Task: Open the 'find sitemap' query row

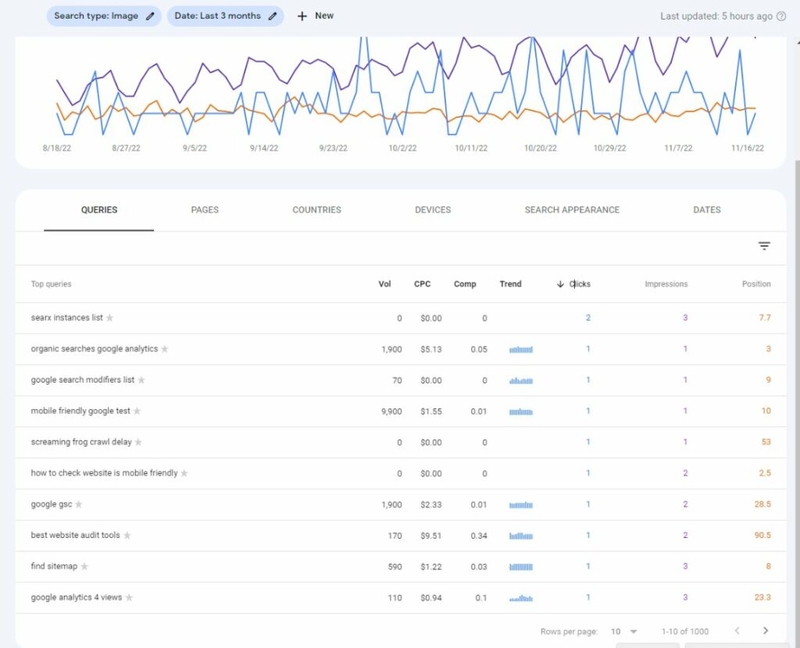Action: (x=401, y=566)
